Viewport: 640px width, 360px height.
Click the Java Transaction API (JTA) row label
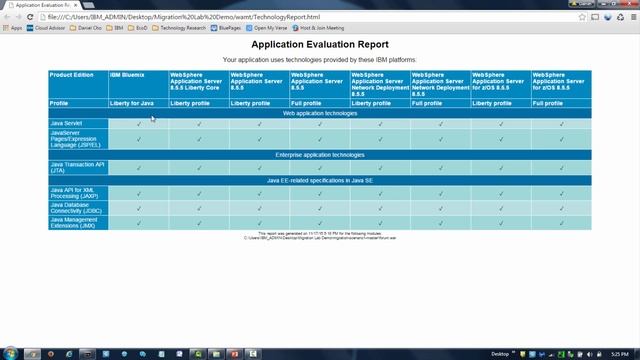pos(78,168)
